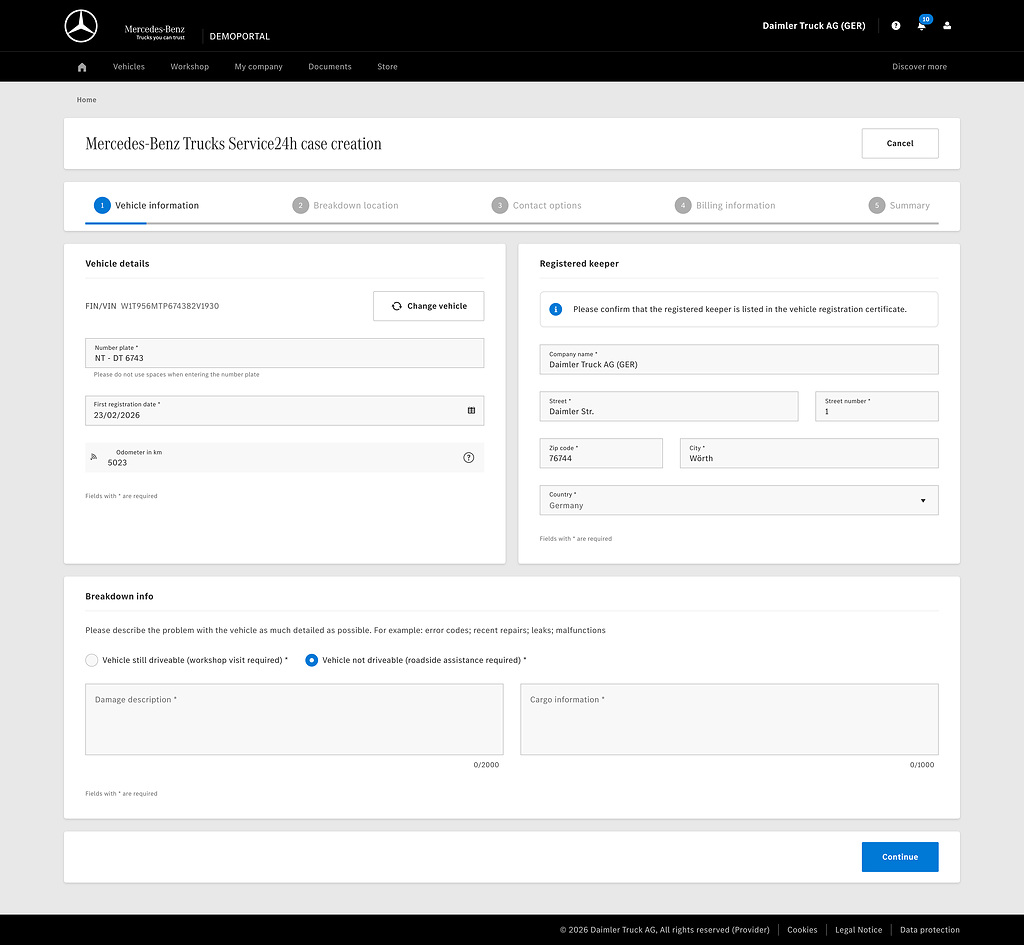Select Vehicle not driveable radio button

click(x=312, y=660)
